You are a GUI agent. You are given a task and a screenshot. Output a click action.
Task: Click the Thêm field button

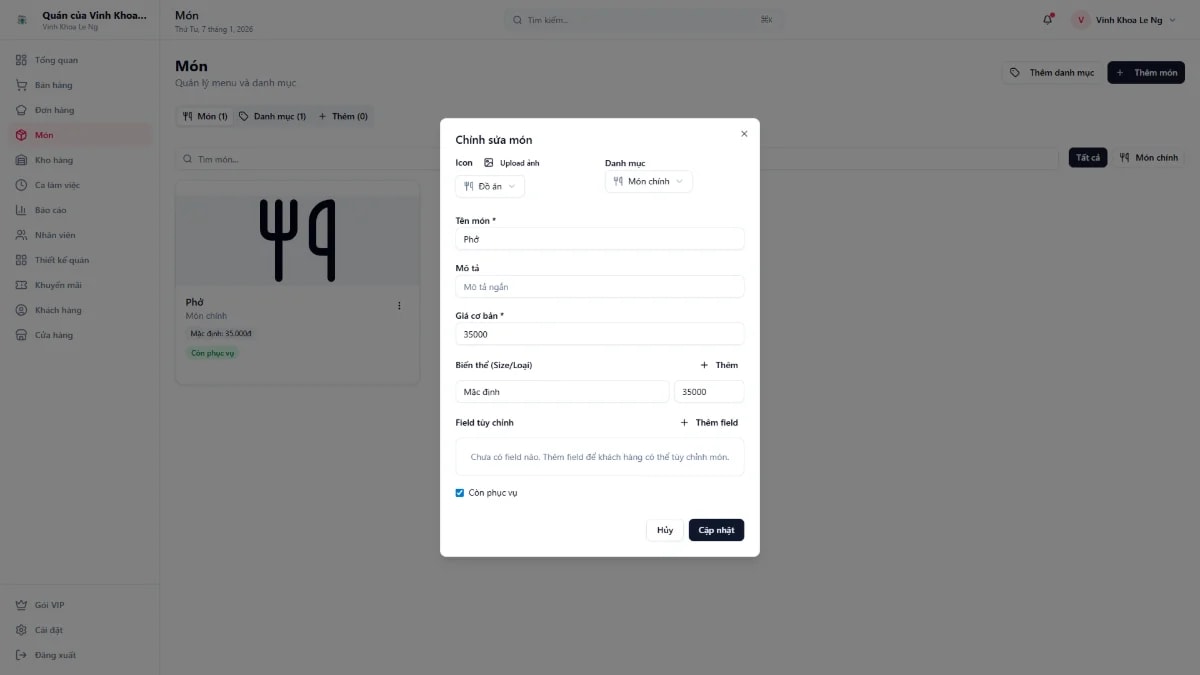(x=709, y=423)
